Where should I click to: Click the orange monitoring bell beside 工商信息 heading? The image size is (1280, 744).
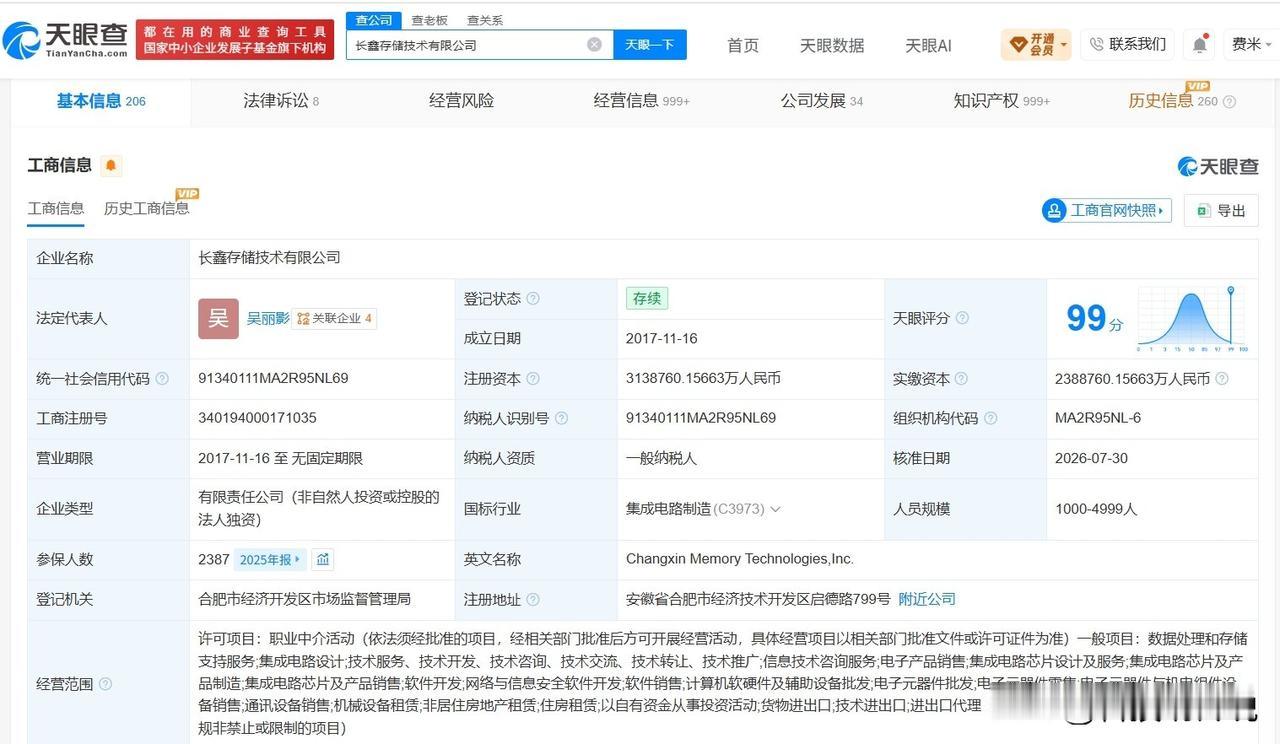pyautogui.click(x=111, y=165)
